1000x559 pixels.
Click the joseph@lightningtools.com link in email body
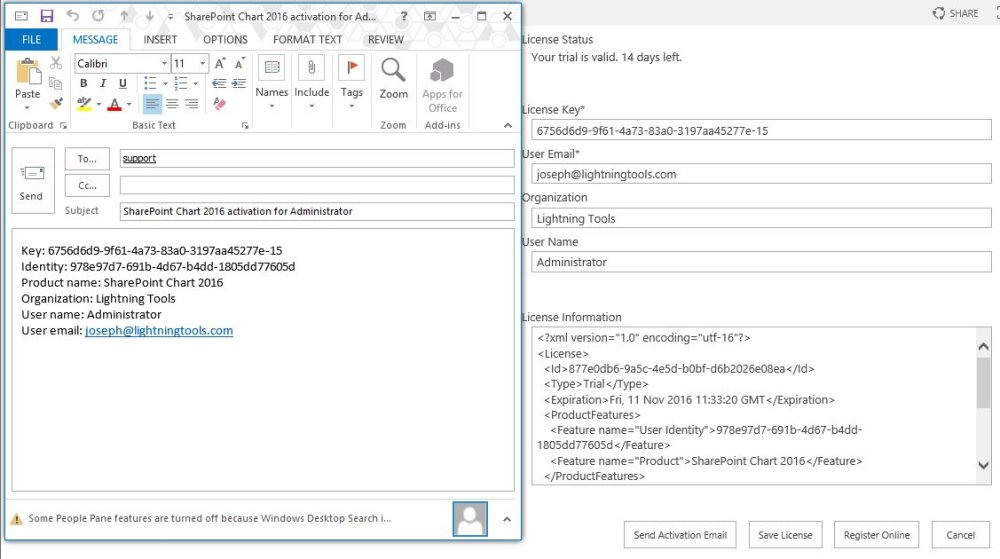(x=159, y=330)
